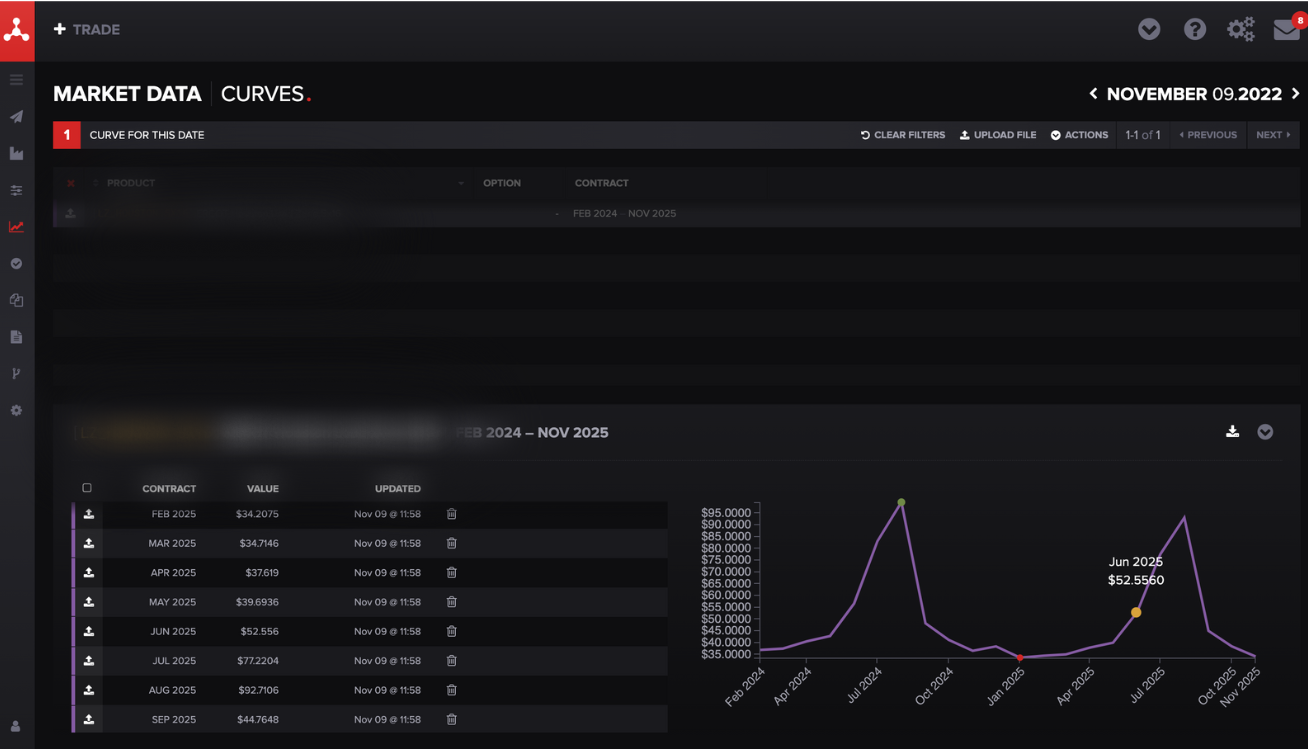1308x749 pixels.
Task: Collapse the curve panel chevron
Action: pos(1265,432)
